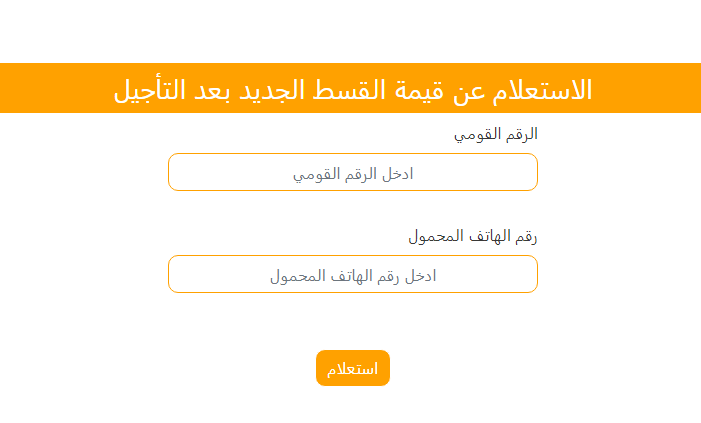The width and height of the screenshot is (701, 423).
Task: Activate the text box under الرقم القومي
Action: click(352, 172)
